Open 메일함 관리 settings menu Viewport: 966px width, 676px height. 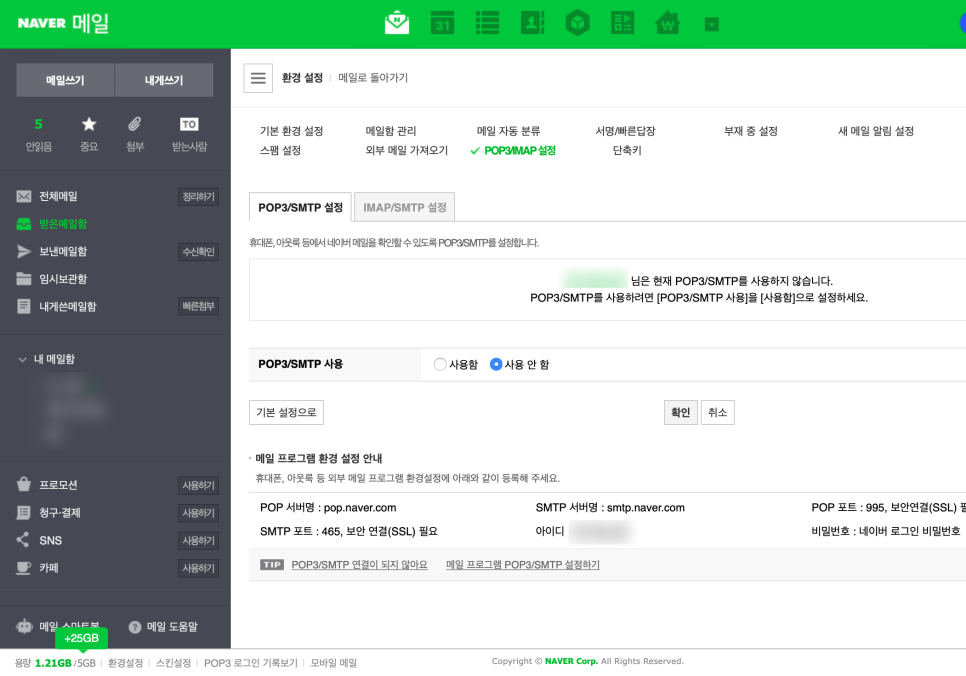(391, 131)
